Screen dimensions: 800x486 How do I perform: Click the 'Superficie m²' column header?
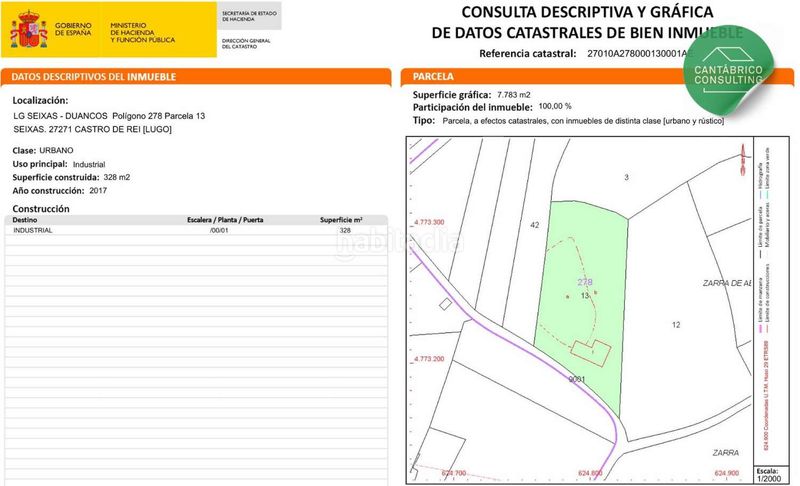(x=341, y=220)
